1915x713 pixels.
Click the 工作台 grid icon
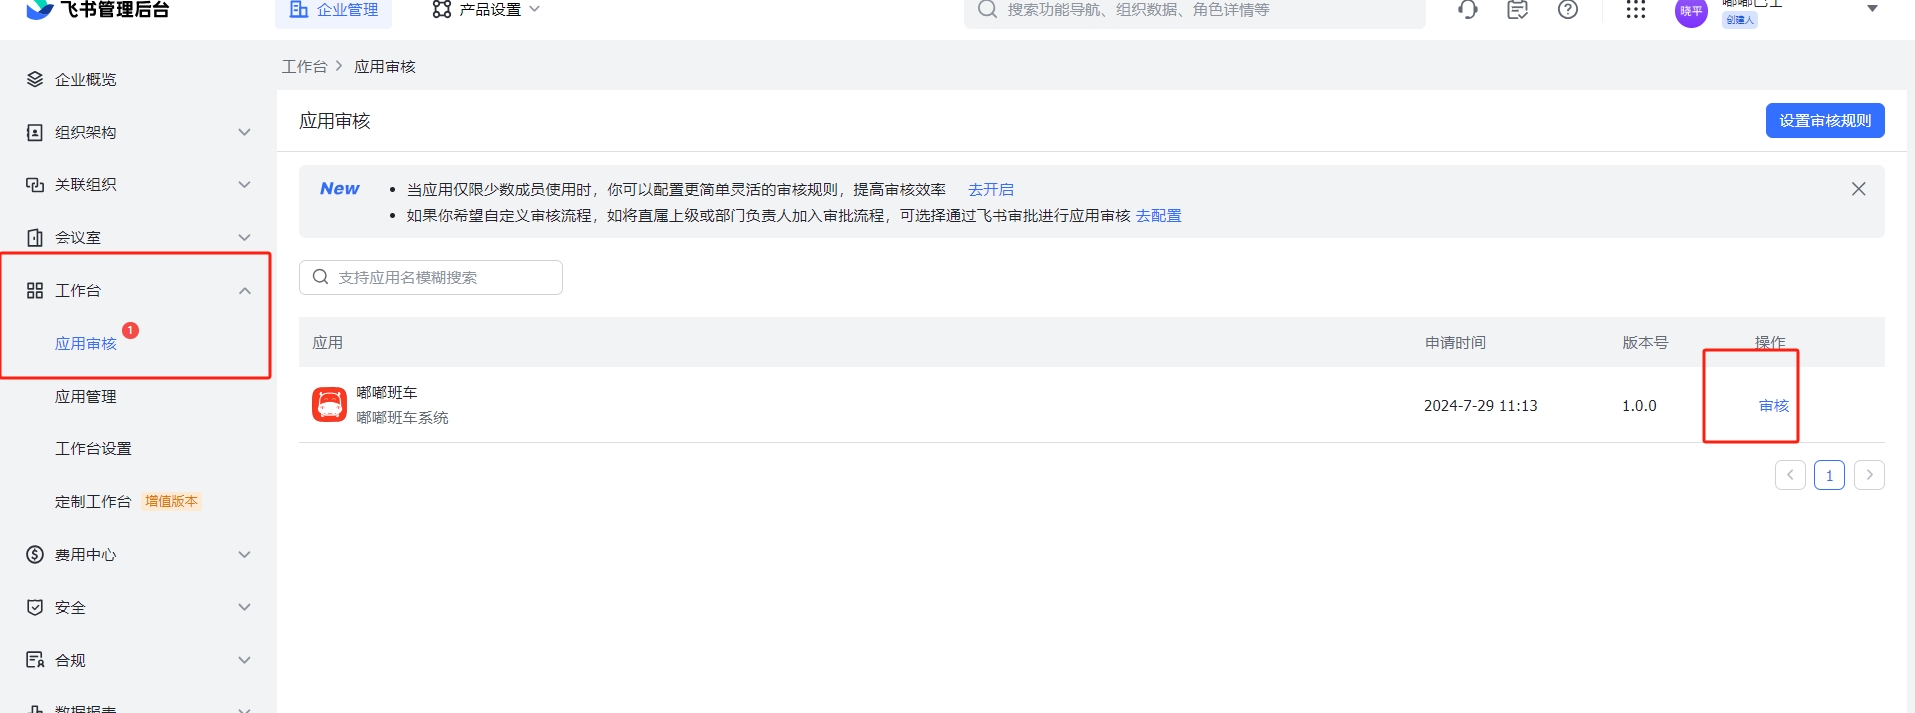pos(35,290)
